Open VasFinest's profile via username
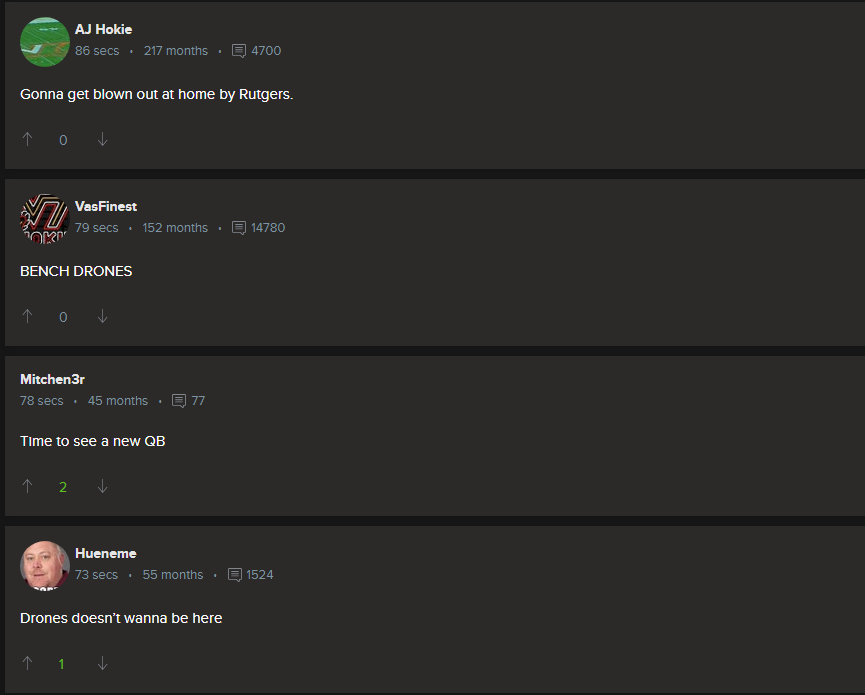865x695 pixels. click(x=106, y=206)
